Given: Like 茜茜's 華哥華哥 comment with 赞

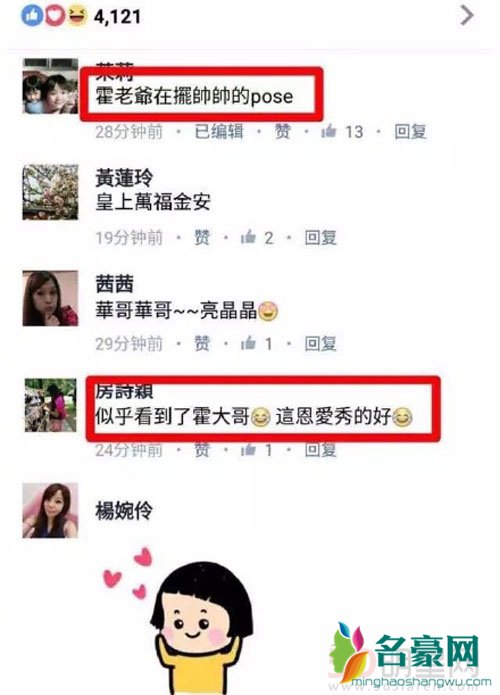Looking at the screenshot, I should coord(202,344).
